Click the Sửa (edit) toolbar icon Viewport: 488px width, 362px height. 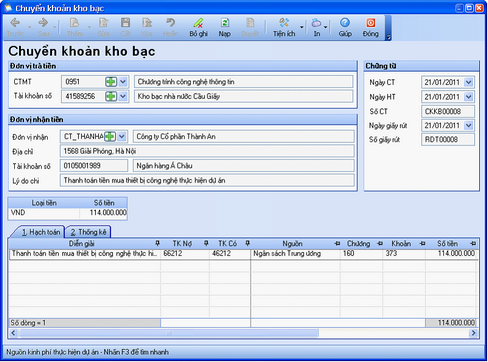[104, 23]
